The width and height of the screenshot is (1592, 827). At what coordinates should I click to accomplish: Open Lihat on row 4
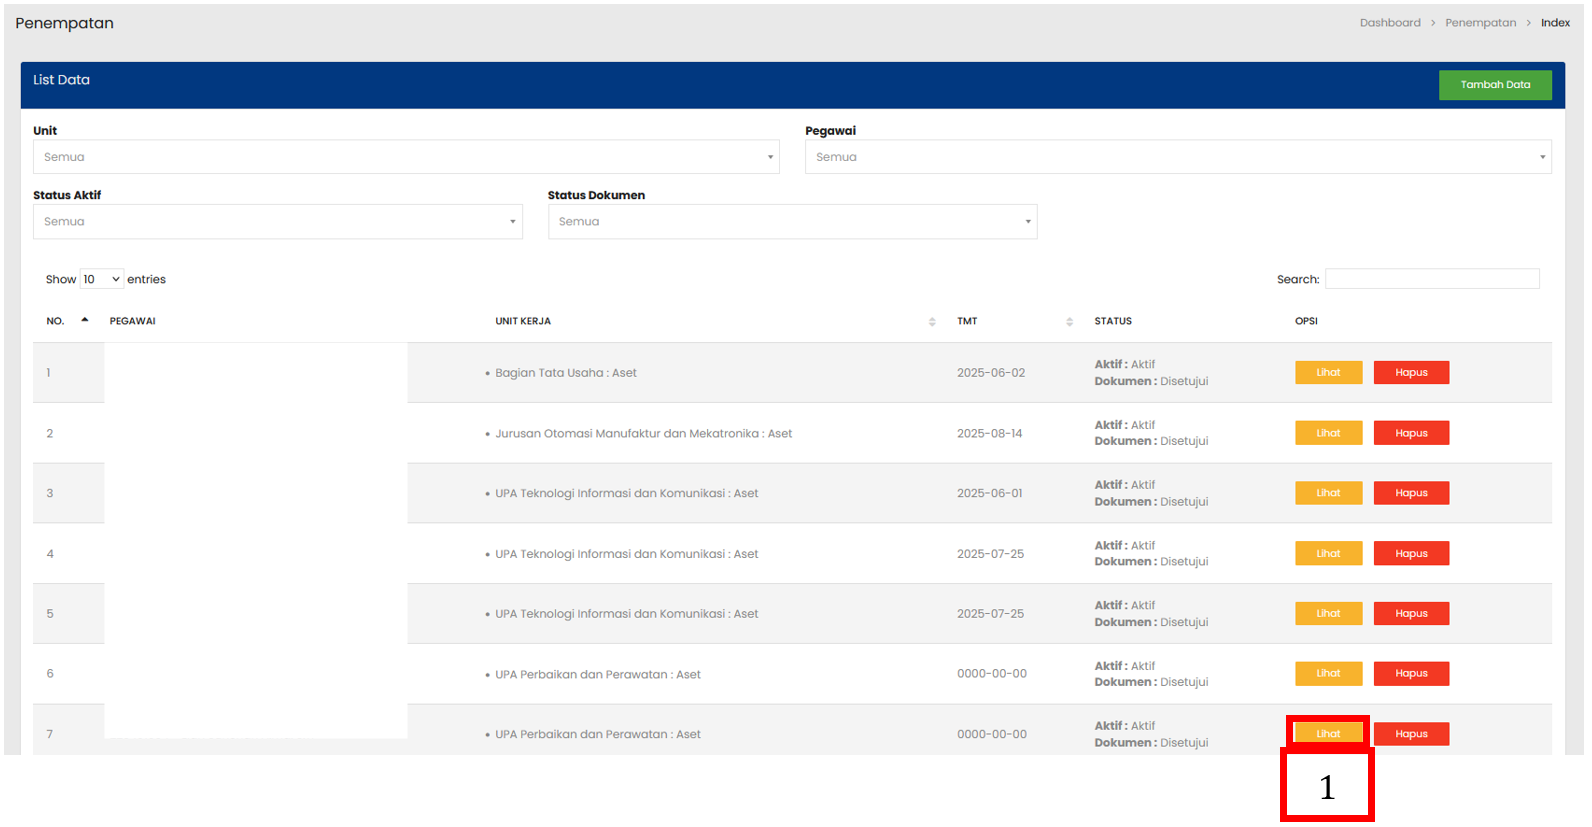1328,554
